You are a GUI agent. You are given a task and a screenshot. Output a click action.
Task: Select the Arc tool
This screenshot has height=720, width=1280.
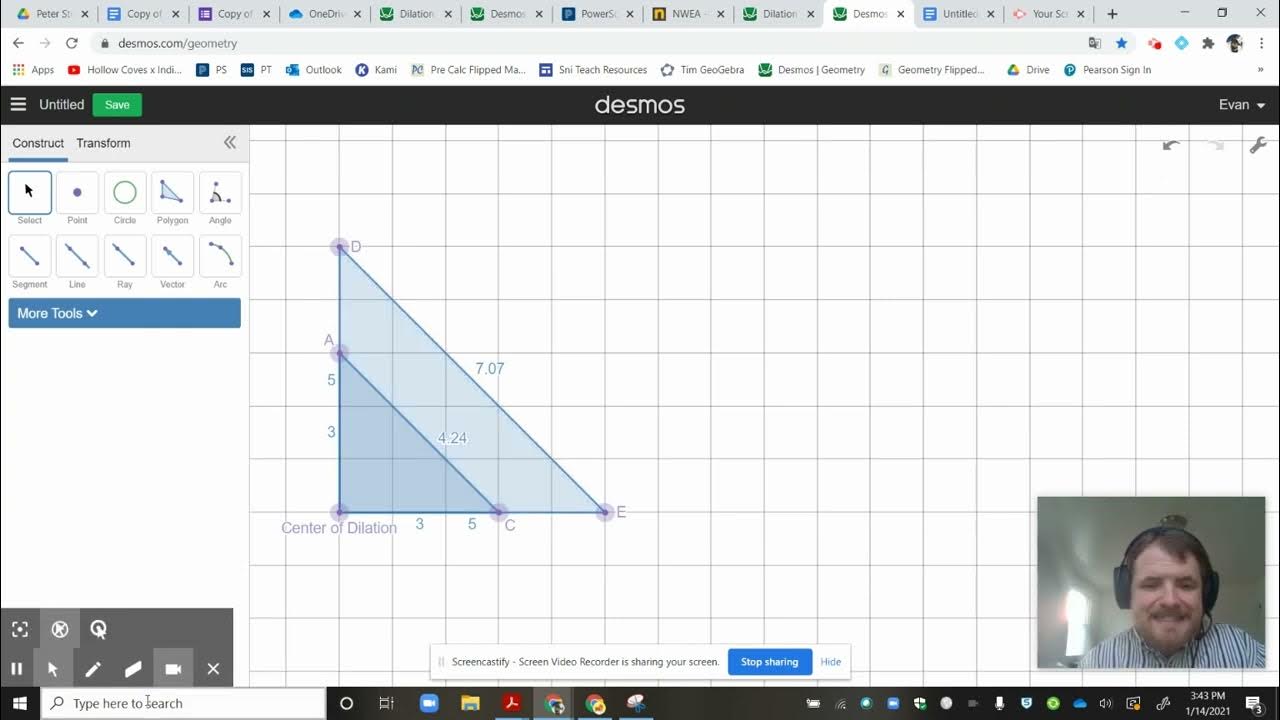tap(220, 257)
